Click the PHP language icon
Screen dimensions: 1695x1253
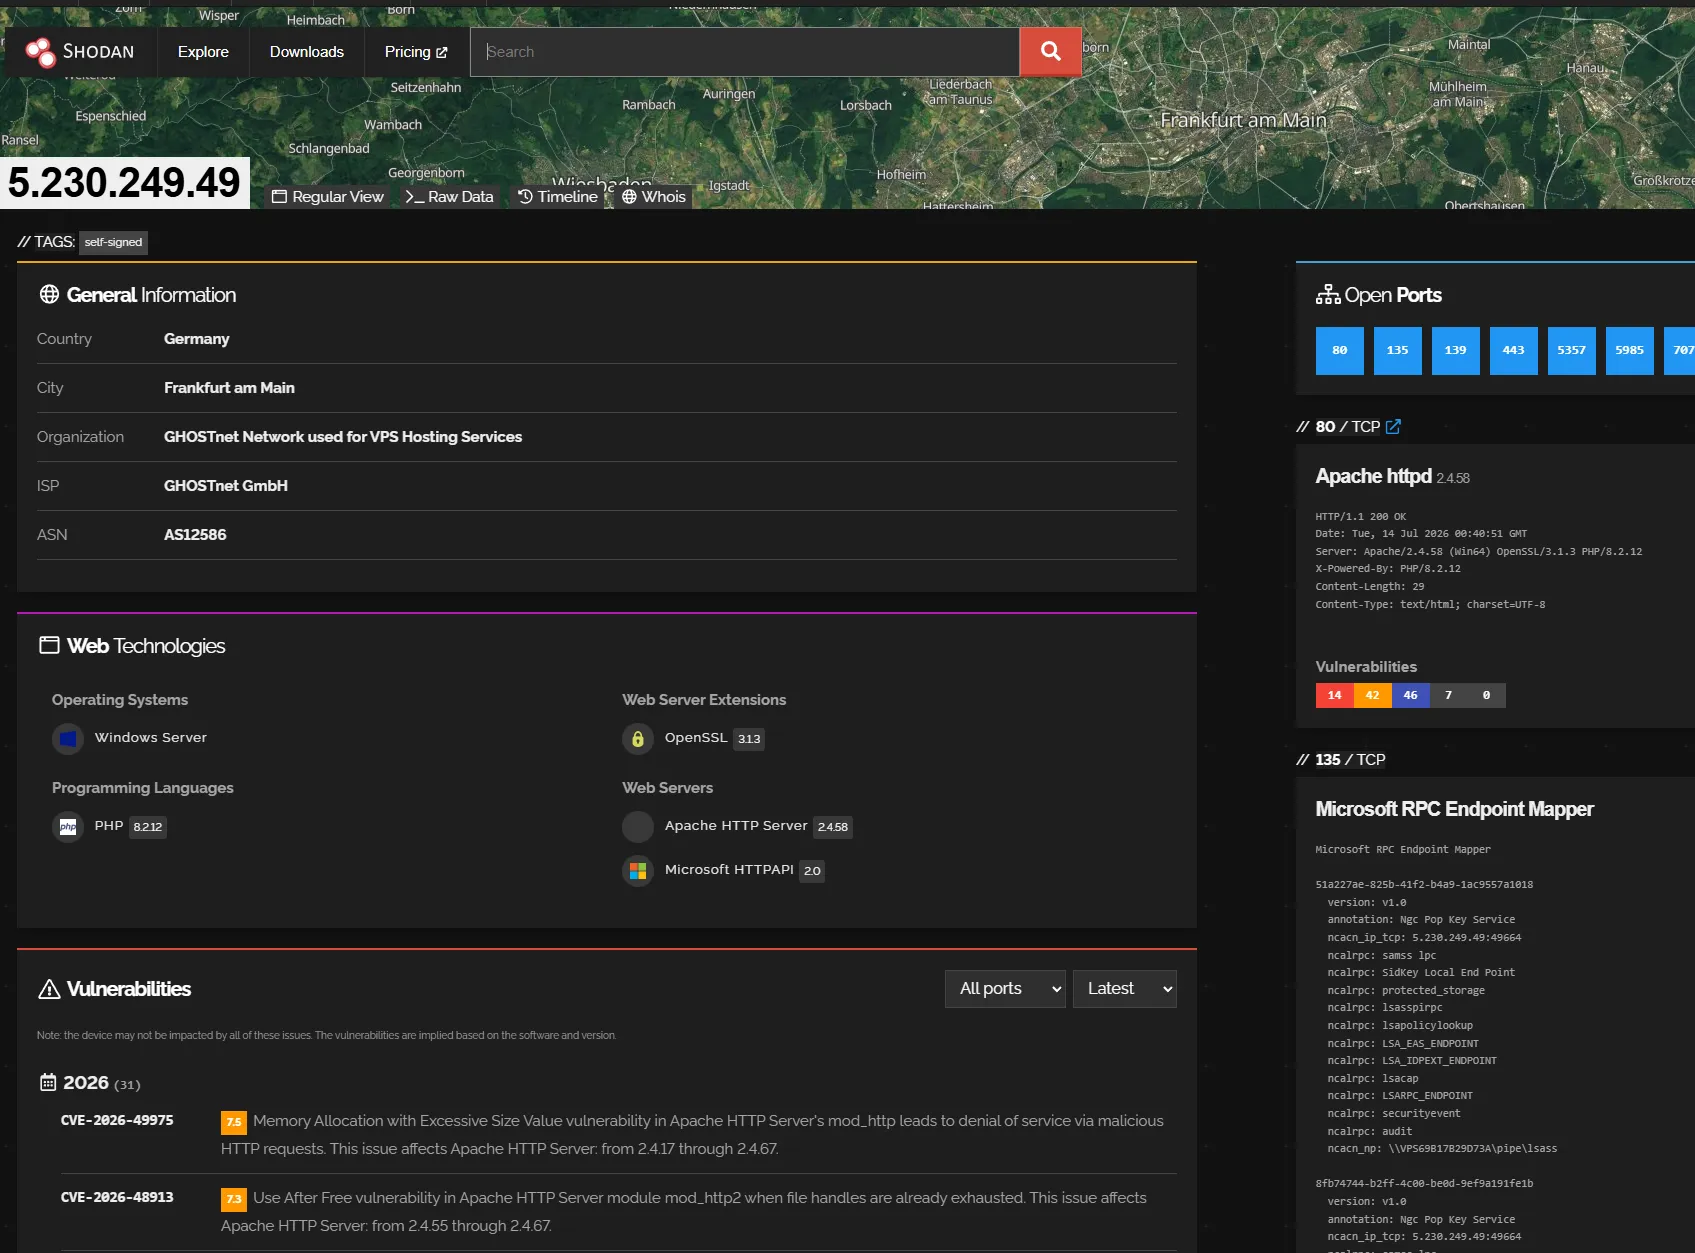click(68, 827)
